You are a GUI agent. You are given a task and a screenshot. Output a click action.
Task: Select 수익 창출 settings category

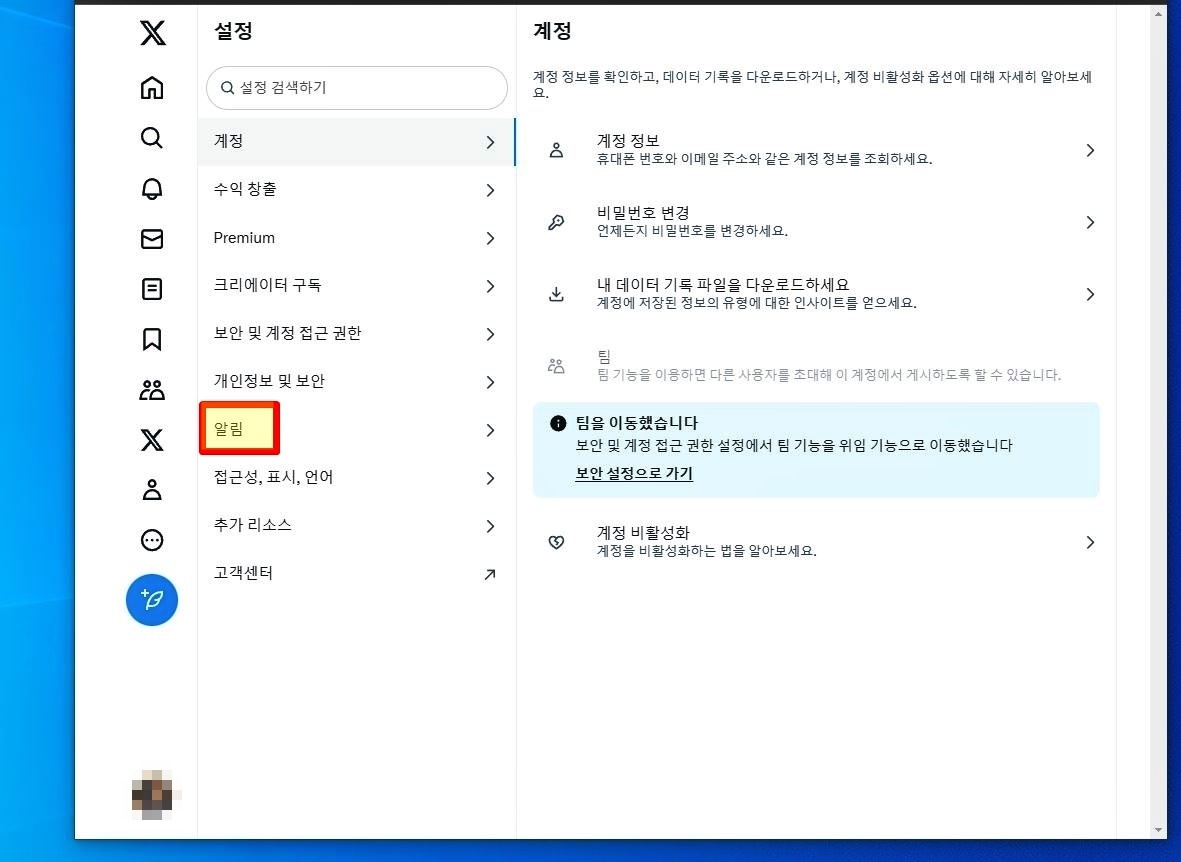(x=356, y=190)
